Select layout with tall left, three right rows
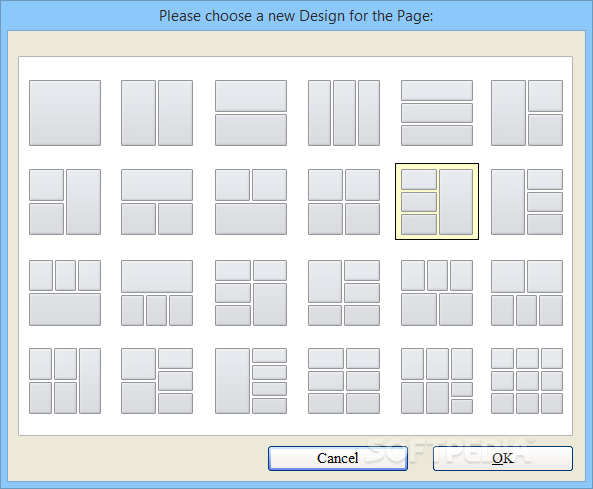This screenshot has height=489, width=593. (527, 202)
